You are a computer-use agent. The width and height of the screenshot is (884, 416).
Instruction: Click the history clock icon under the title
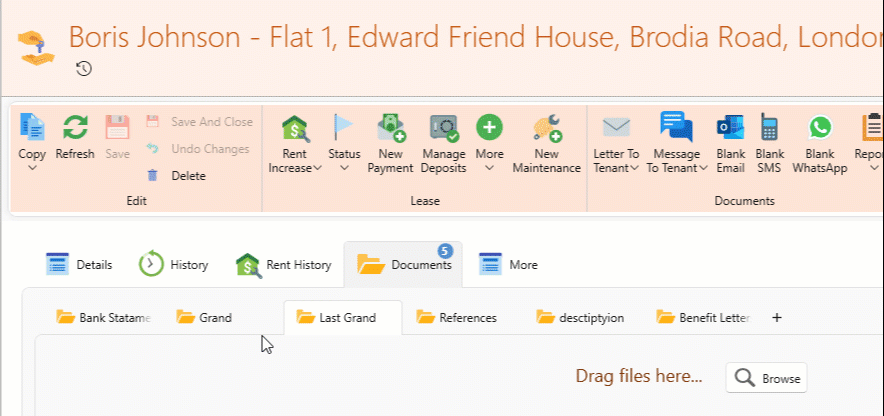coord(84,68)
